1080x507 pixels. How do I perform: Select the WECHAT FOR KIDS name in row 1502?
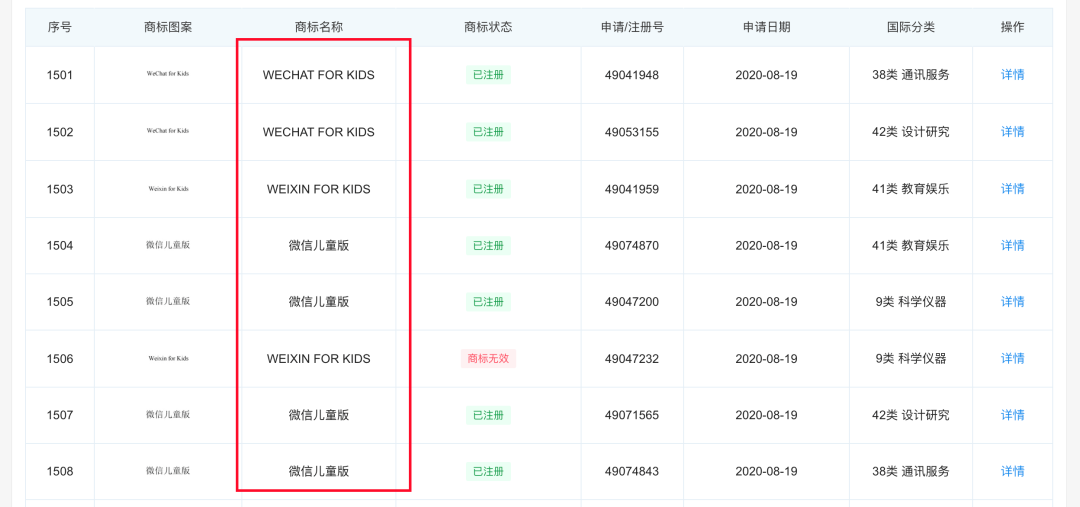click(x=319, y=132)
